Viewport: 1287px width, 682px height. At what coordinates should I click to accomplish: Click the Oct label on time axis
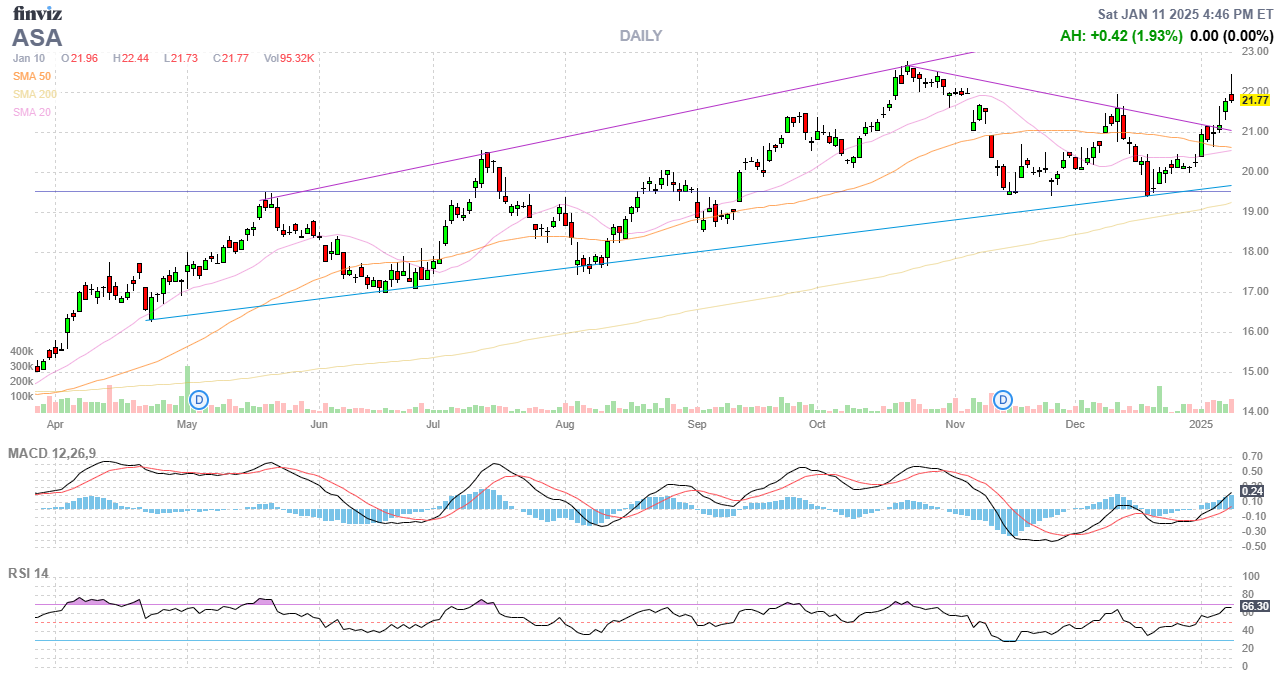pyautogui.click(x=817, y=425)
